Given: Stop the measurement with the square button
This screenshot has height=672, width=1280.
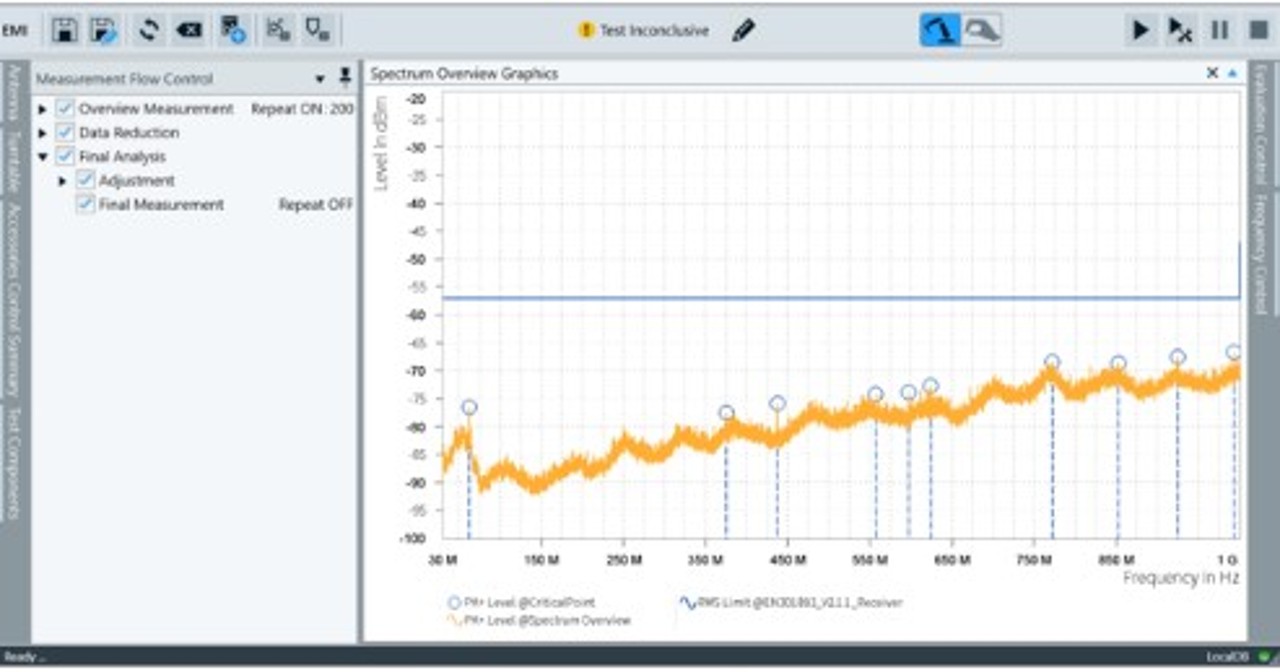Looking at the screenshot, I should coord(1258,30).
